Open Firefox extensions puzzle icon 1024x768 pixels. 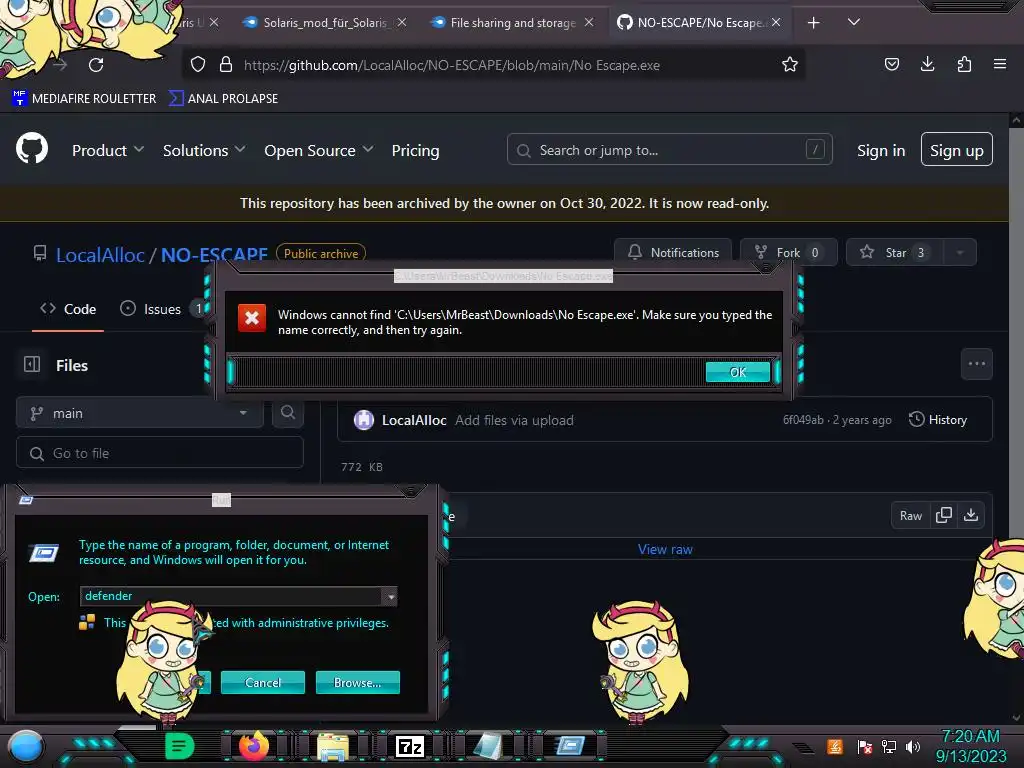[x=964, y=64]
